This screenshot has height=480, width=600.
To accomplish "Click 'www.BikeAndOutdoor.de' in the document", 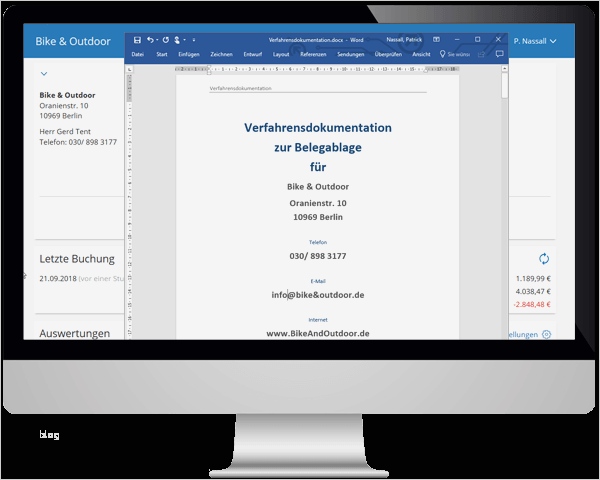I will (x=318, y=334).
